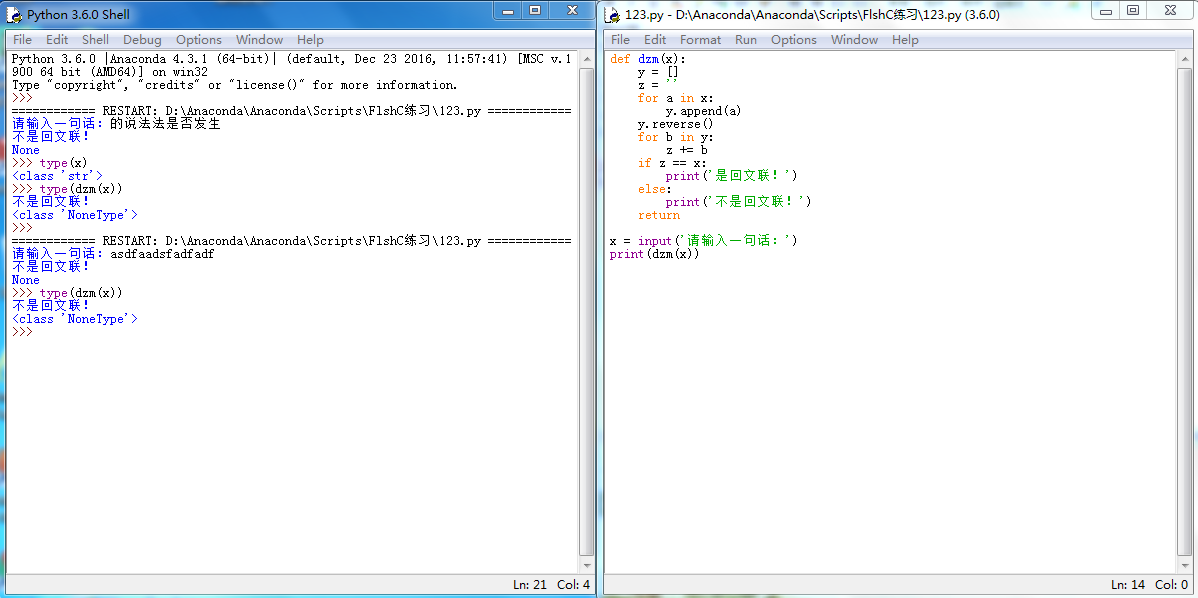Open the Help menu in the 123.py editor
The width and height of the screenshot is (1198, 598).
click(x=905, y=40)
